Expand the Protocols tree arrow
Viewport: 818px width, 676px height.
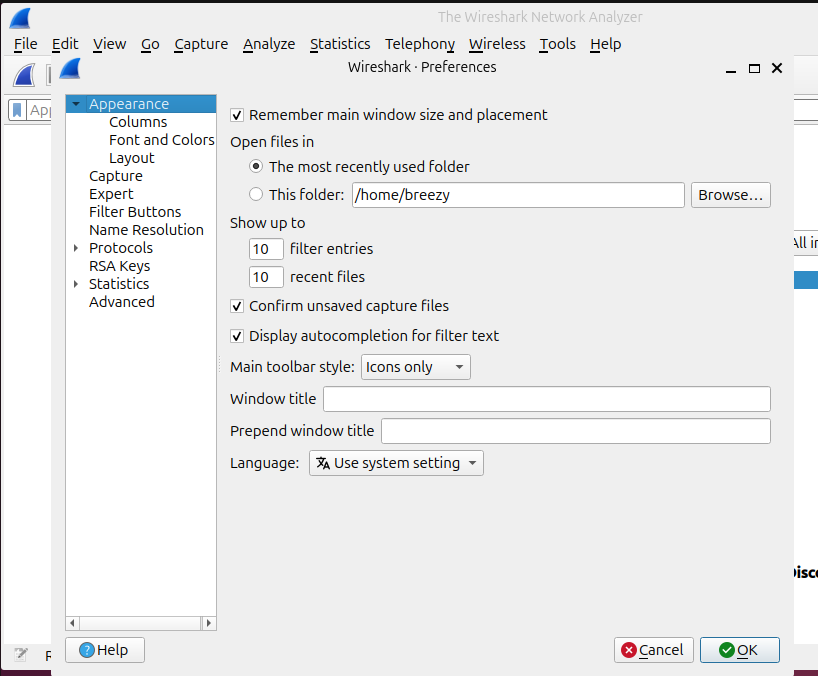[76, 248]
